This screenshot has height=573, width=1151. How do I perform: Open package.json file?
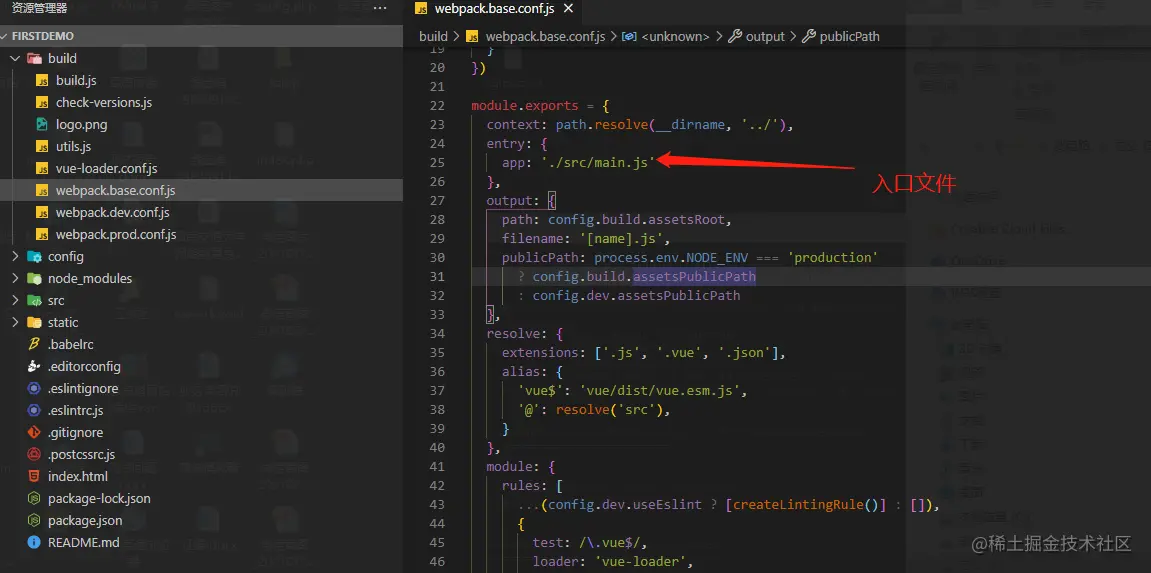coord(85,520)
